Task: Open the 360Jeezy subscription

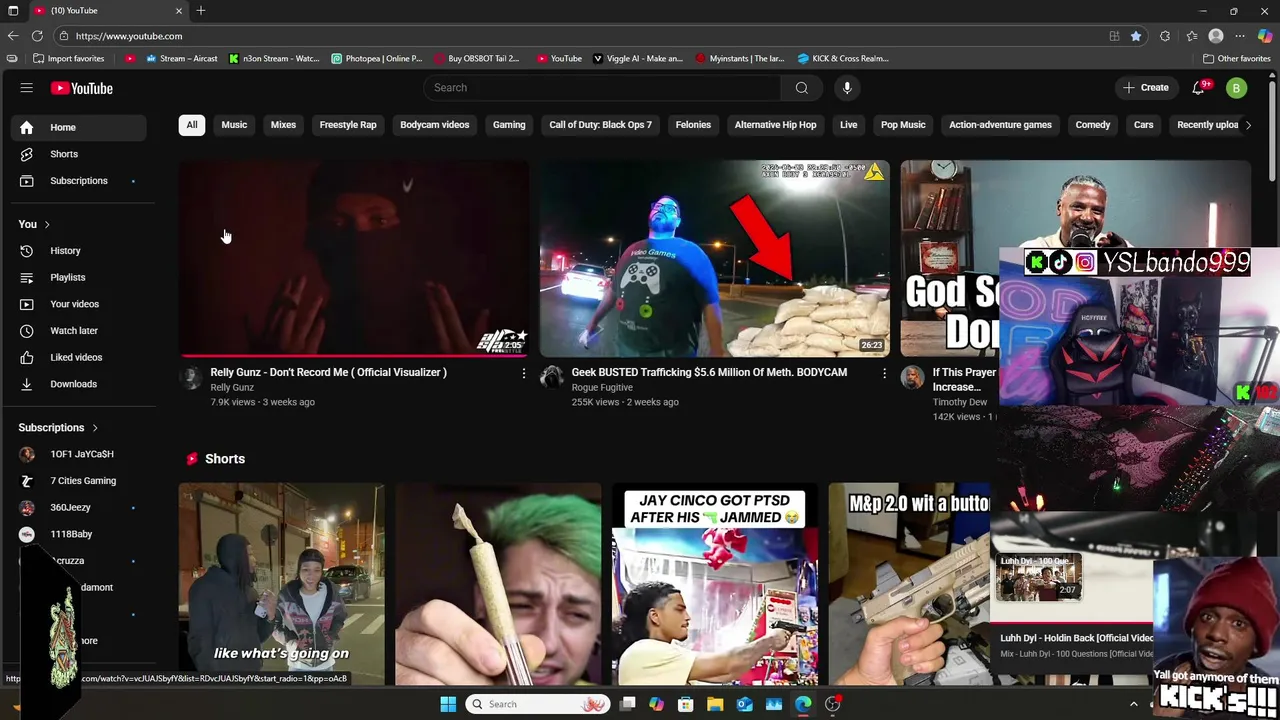Action: (x=79, y=508)
